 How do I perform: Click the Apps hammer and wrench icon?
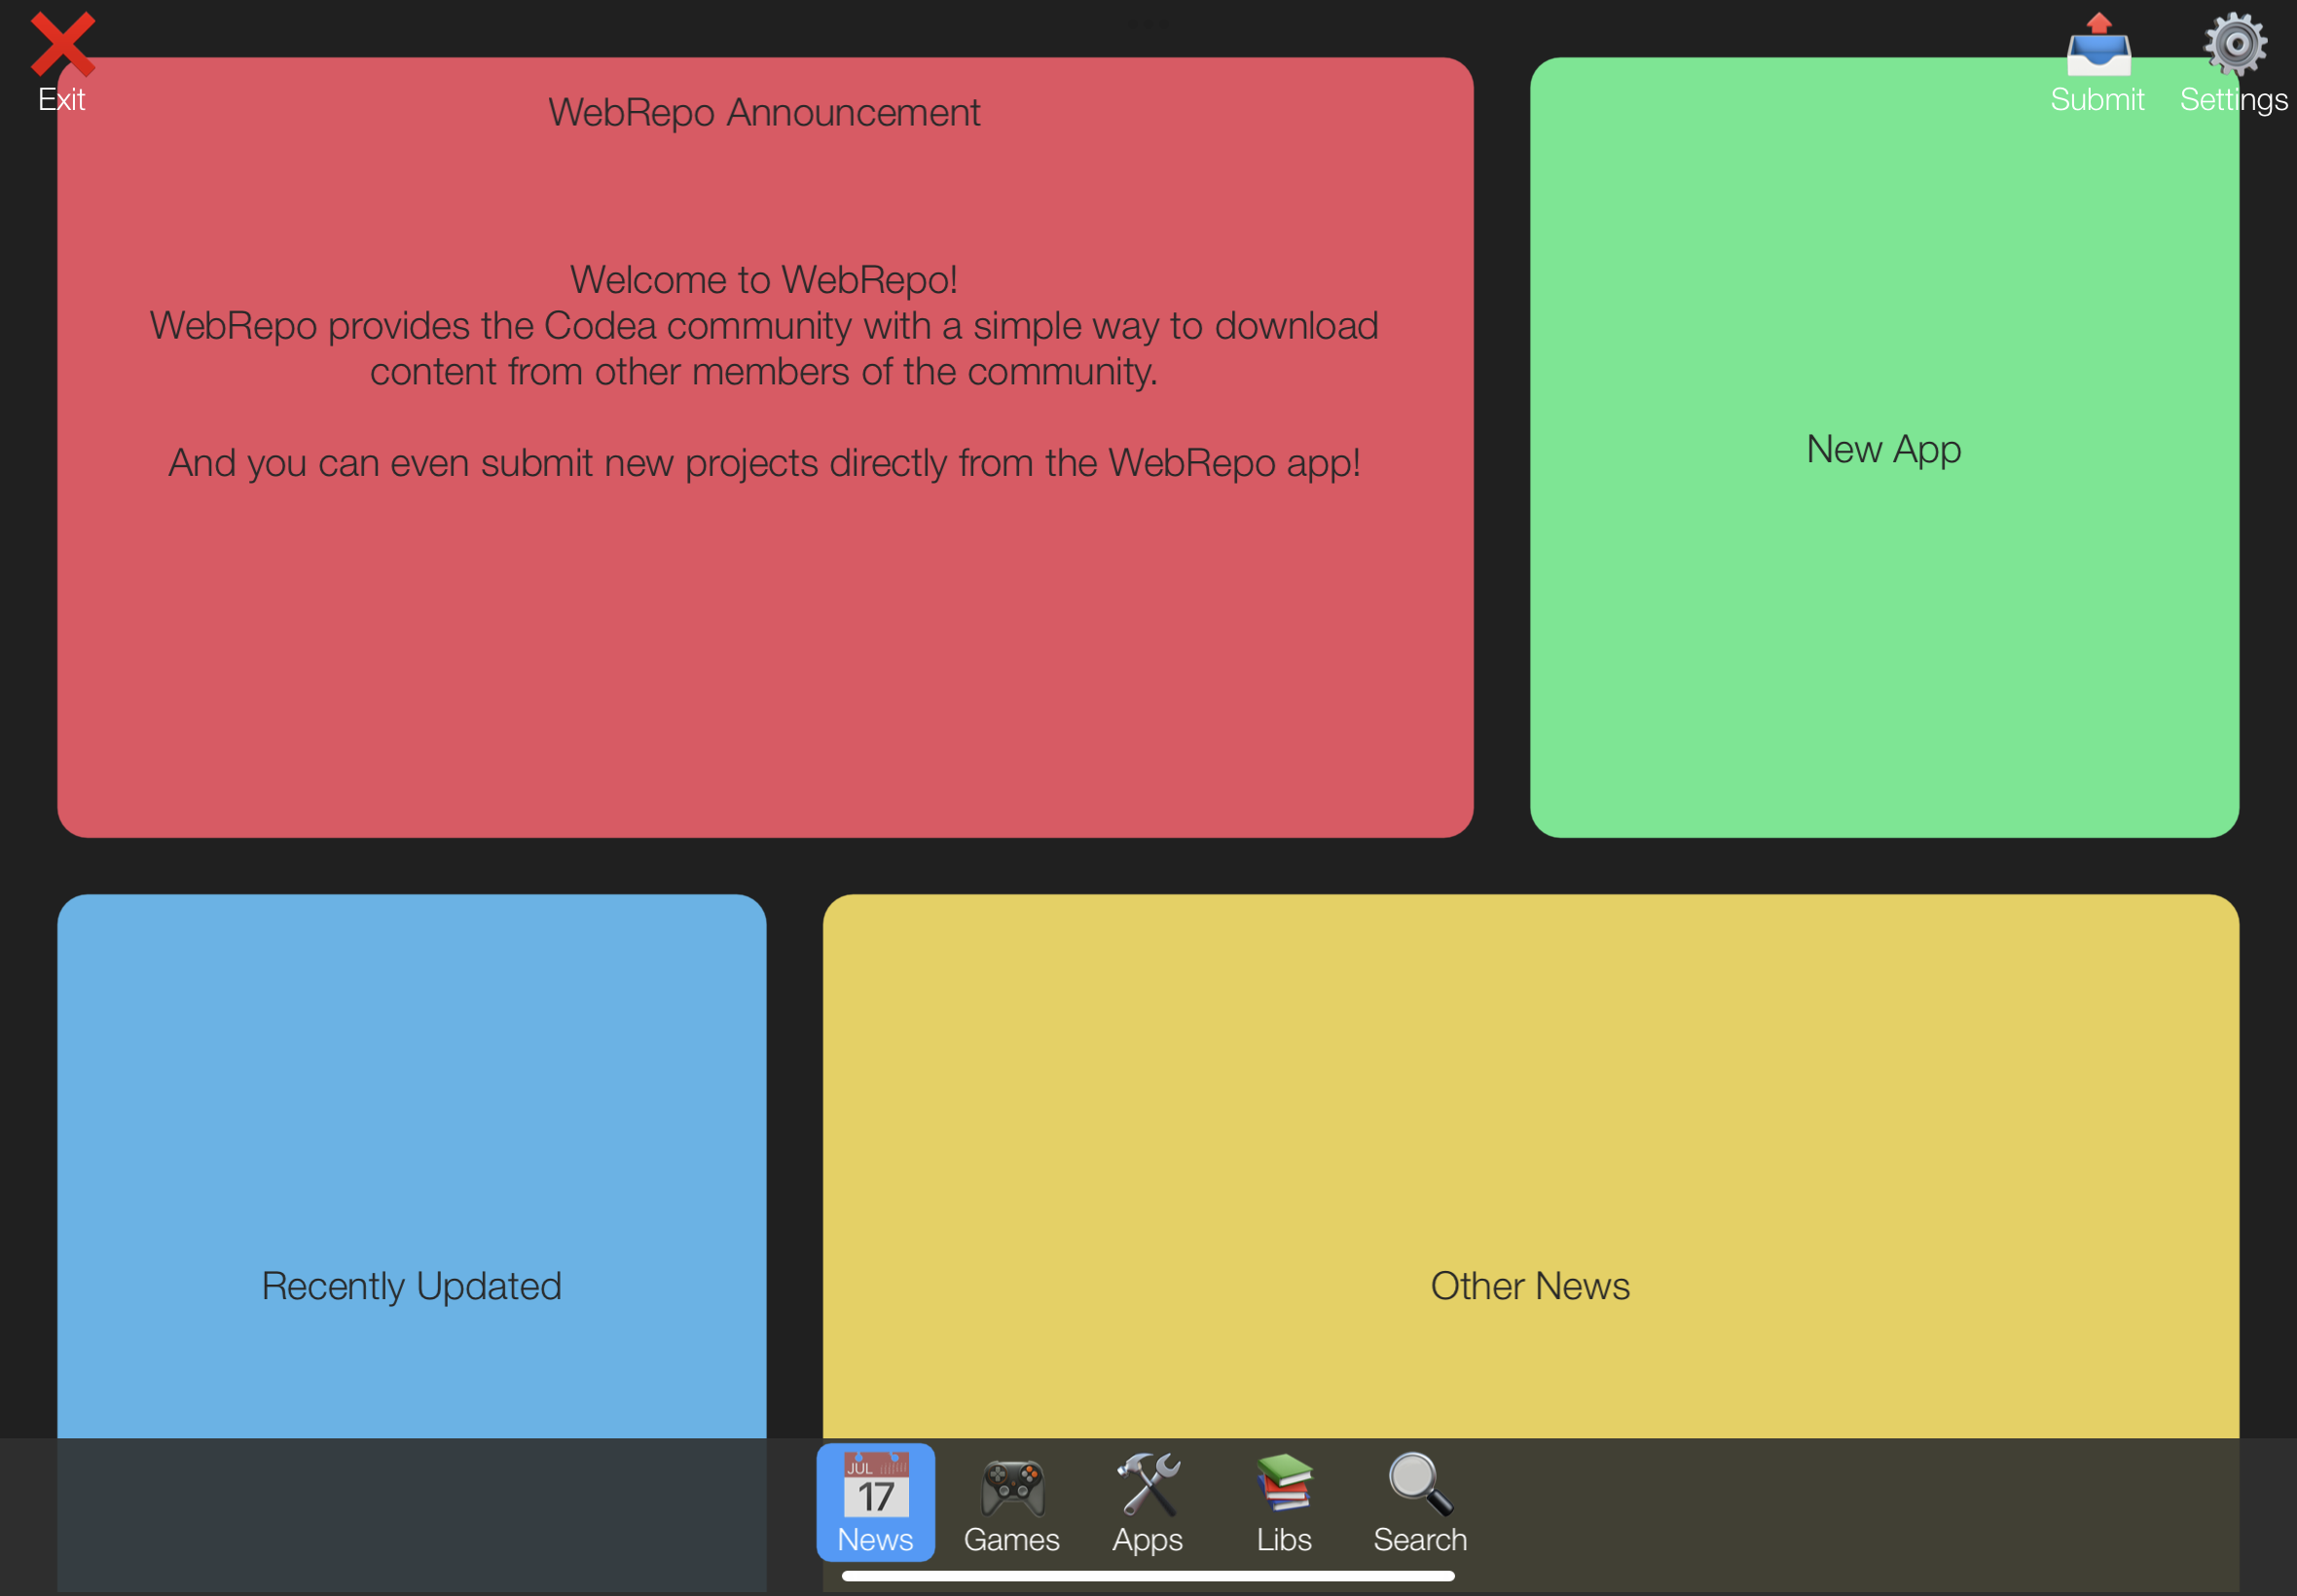pyautogui.click(x=1148, y=1484)
